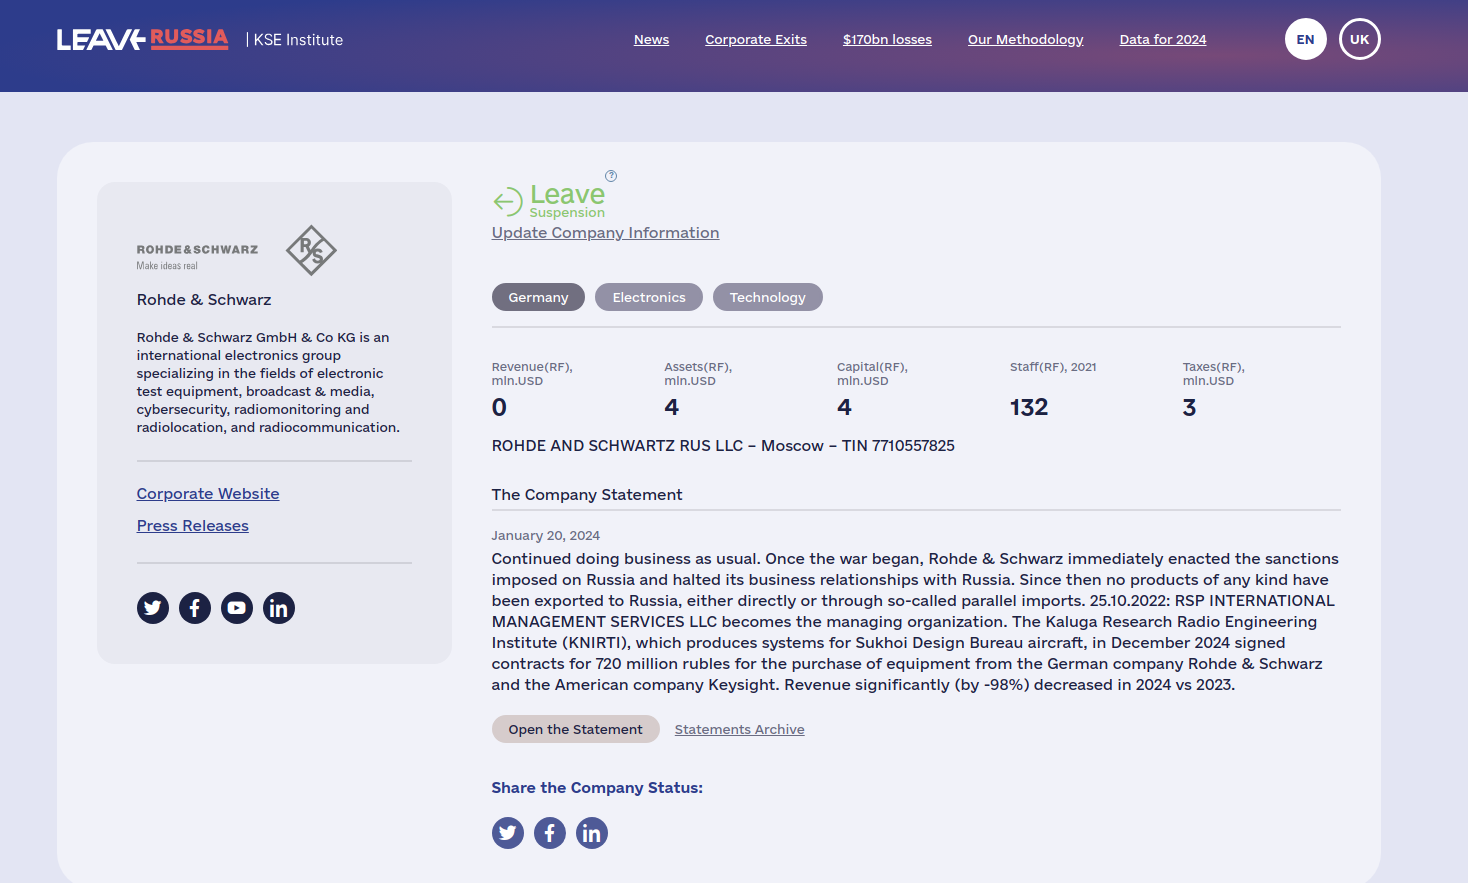Go to the News menu item
This screenshot has width=1468, height=883.
(x=651, y=40)
